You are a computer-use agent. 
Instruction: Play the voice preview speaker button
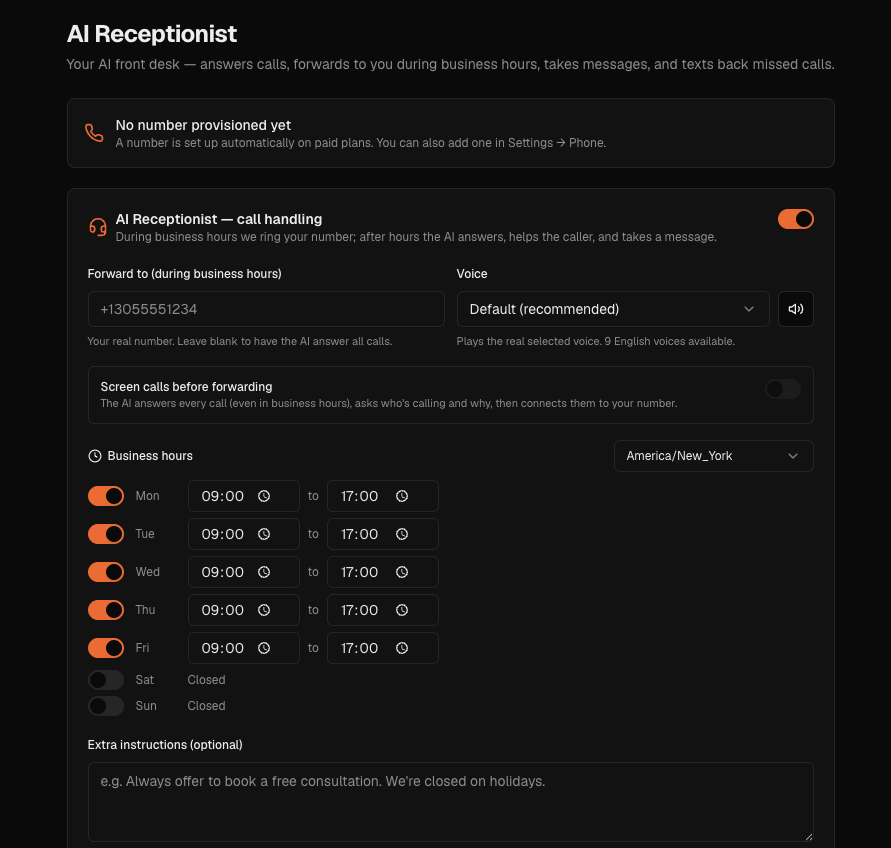click(x=796, y=309)
